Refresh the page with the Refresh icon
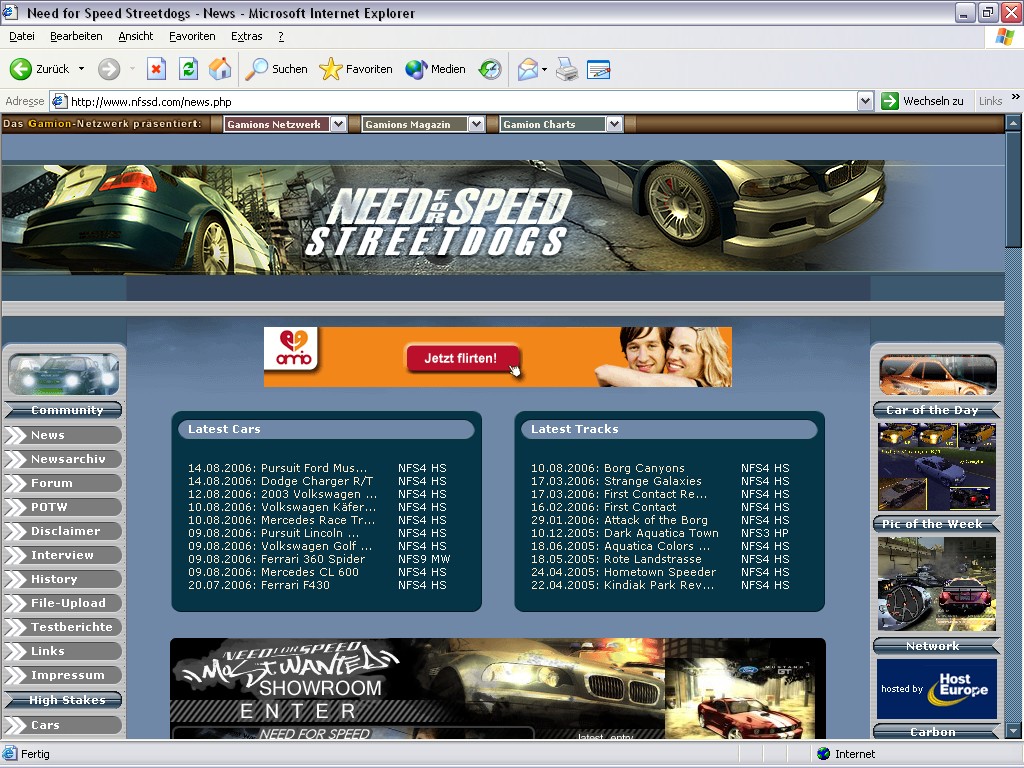 point(188,69)
